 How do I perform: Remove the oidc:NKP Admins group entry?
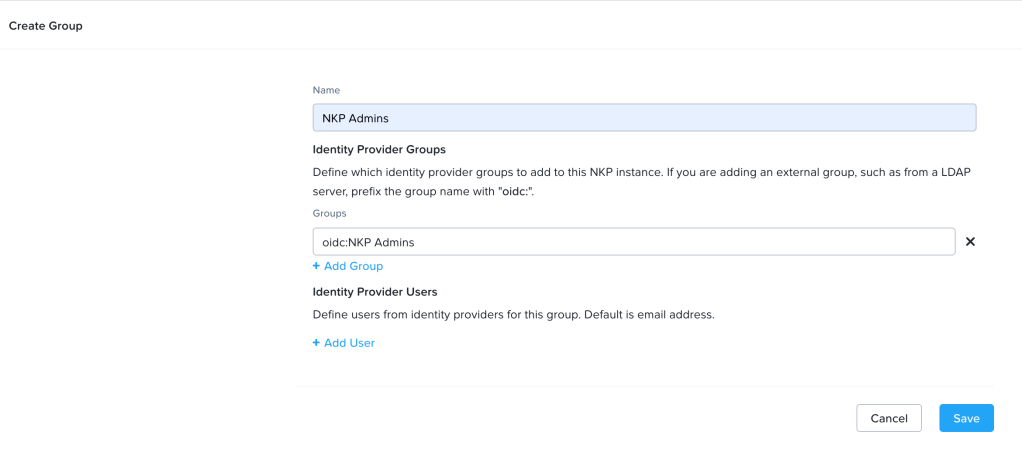970,242
